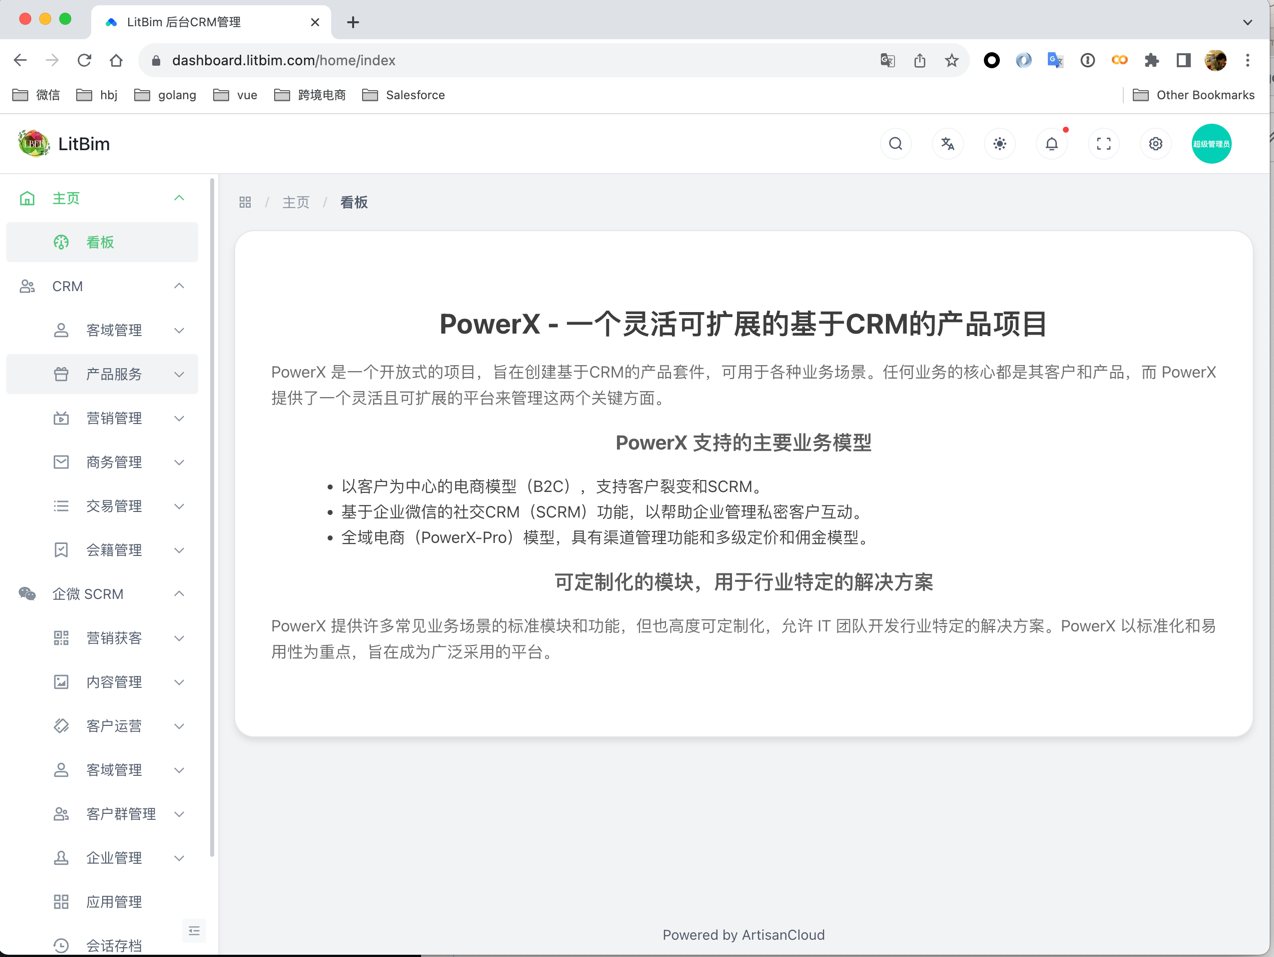1274x957 pixels.
Task: Click the breadcrumb grid icon
Action: pos(245,202)
